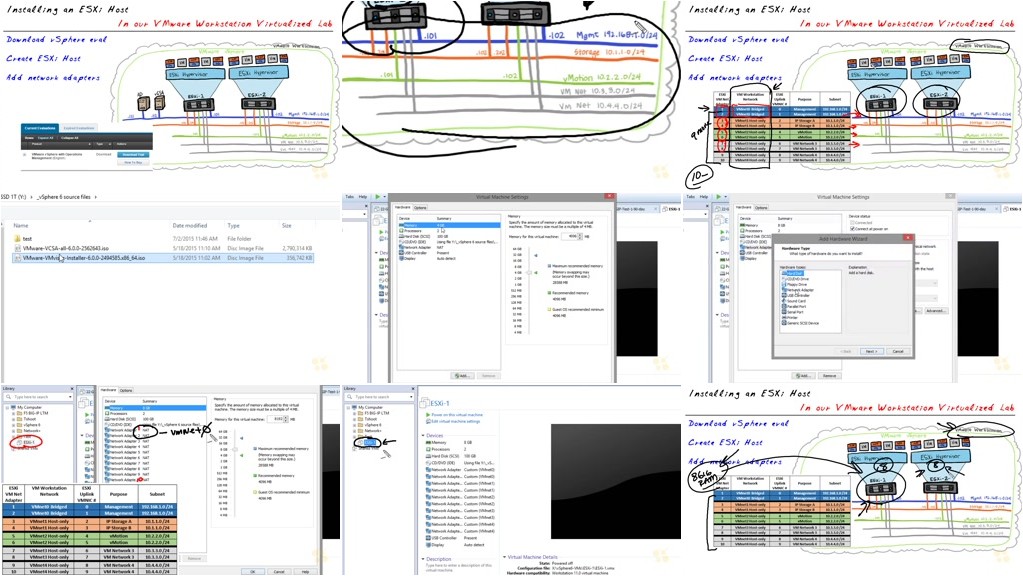Select Network Adapter in Add Hardware Wizard list
Image resolution: width=1023 pixels, height=576 pixels.
point(799,290)
